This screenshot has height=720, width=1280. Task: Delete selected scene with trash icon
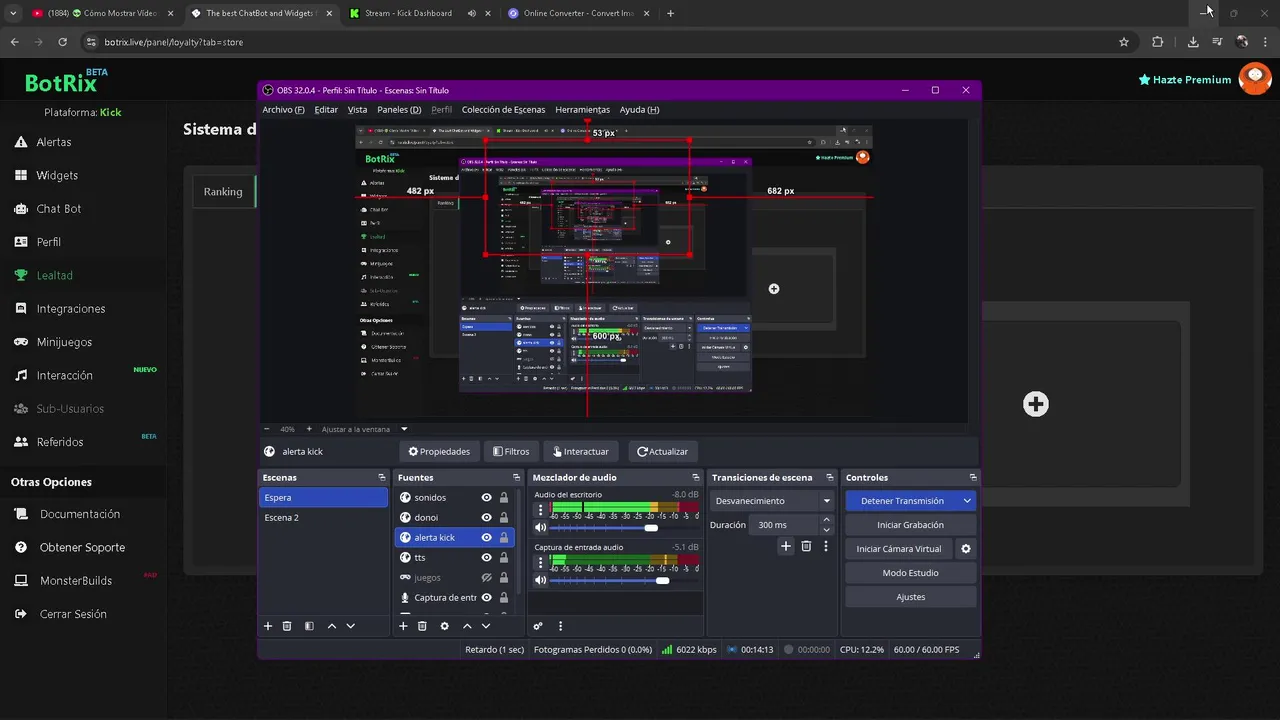click(x=287, y=626)
